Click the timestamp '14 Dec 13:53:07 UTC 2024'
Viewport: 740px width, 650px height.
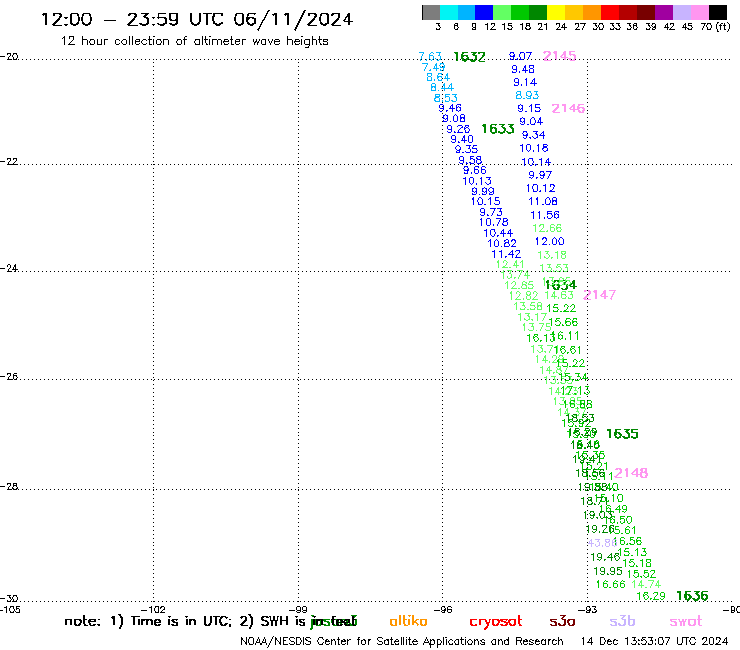655,642
